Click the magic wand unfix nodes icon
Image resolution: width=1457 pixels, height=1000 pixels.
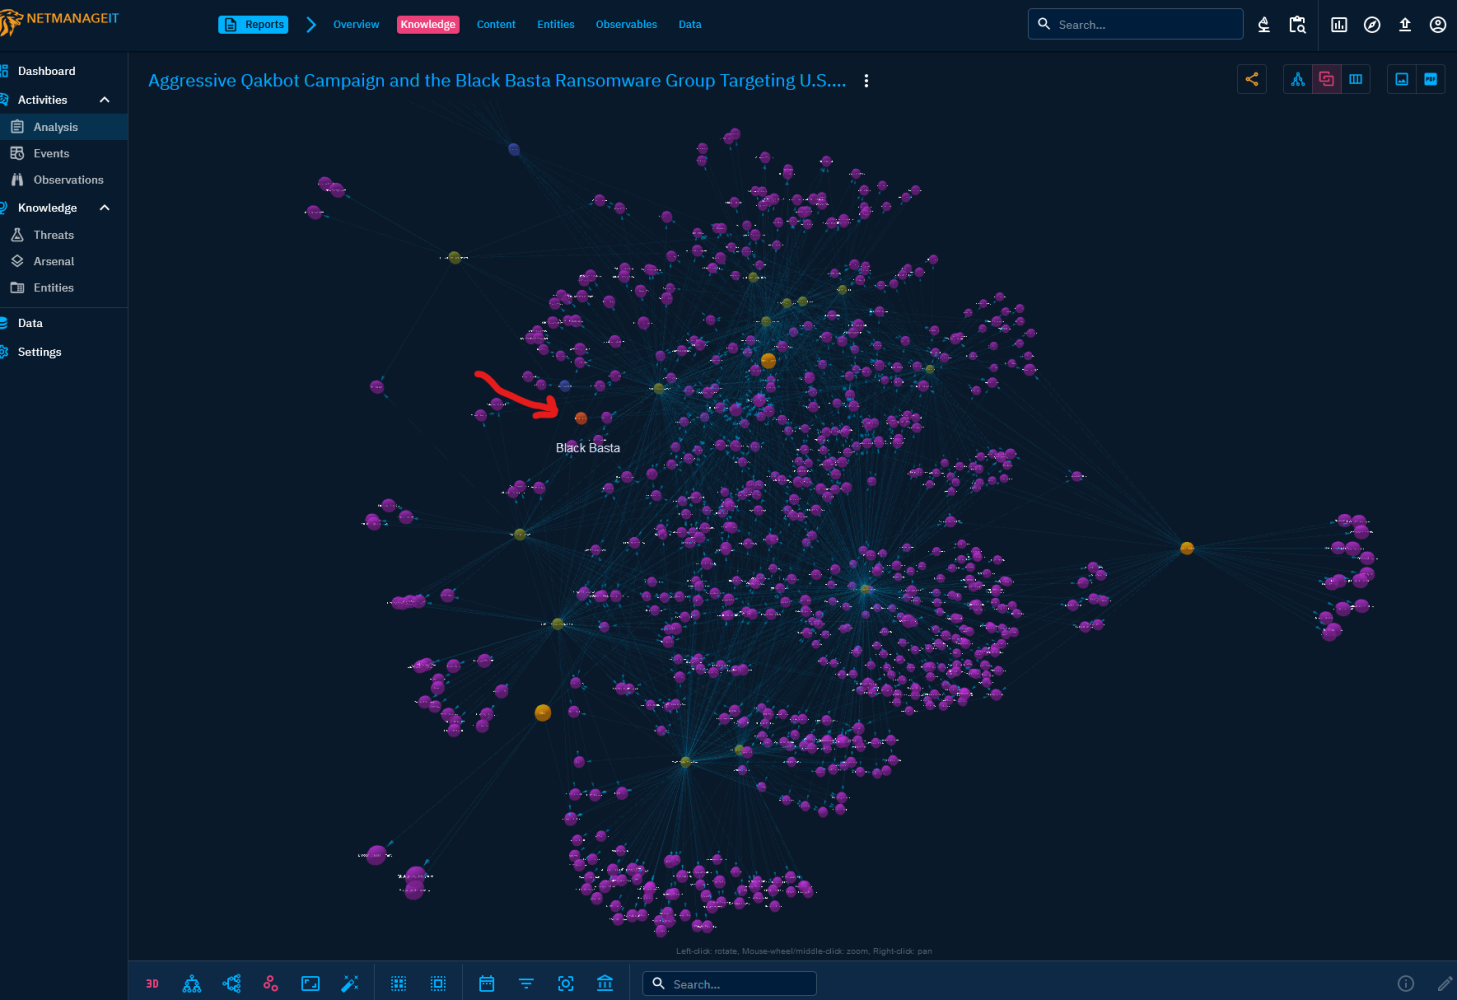coord(350,984)
